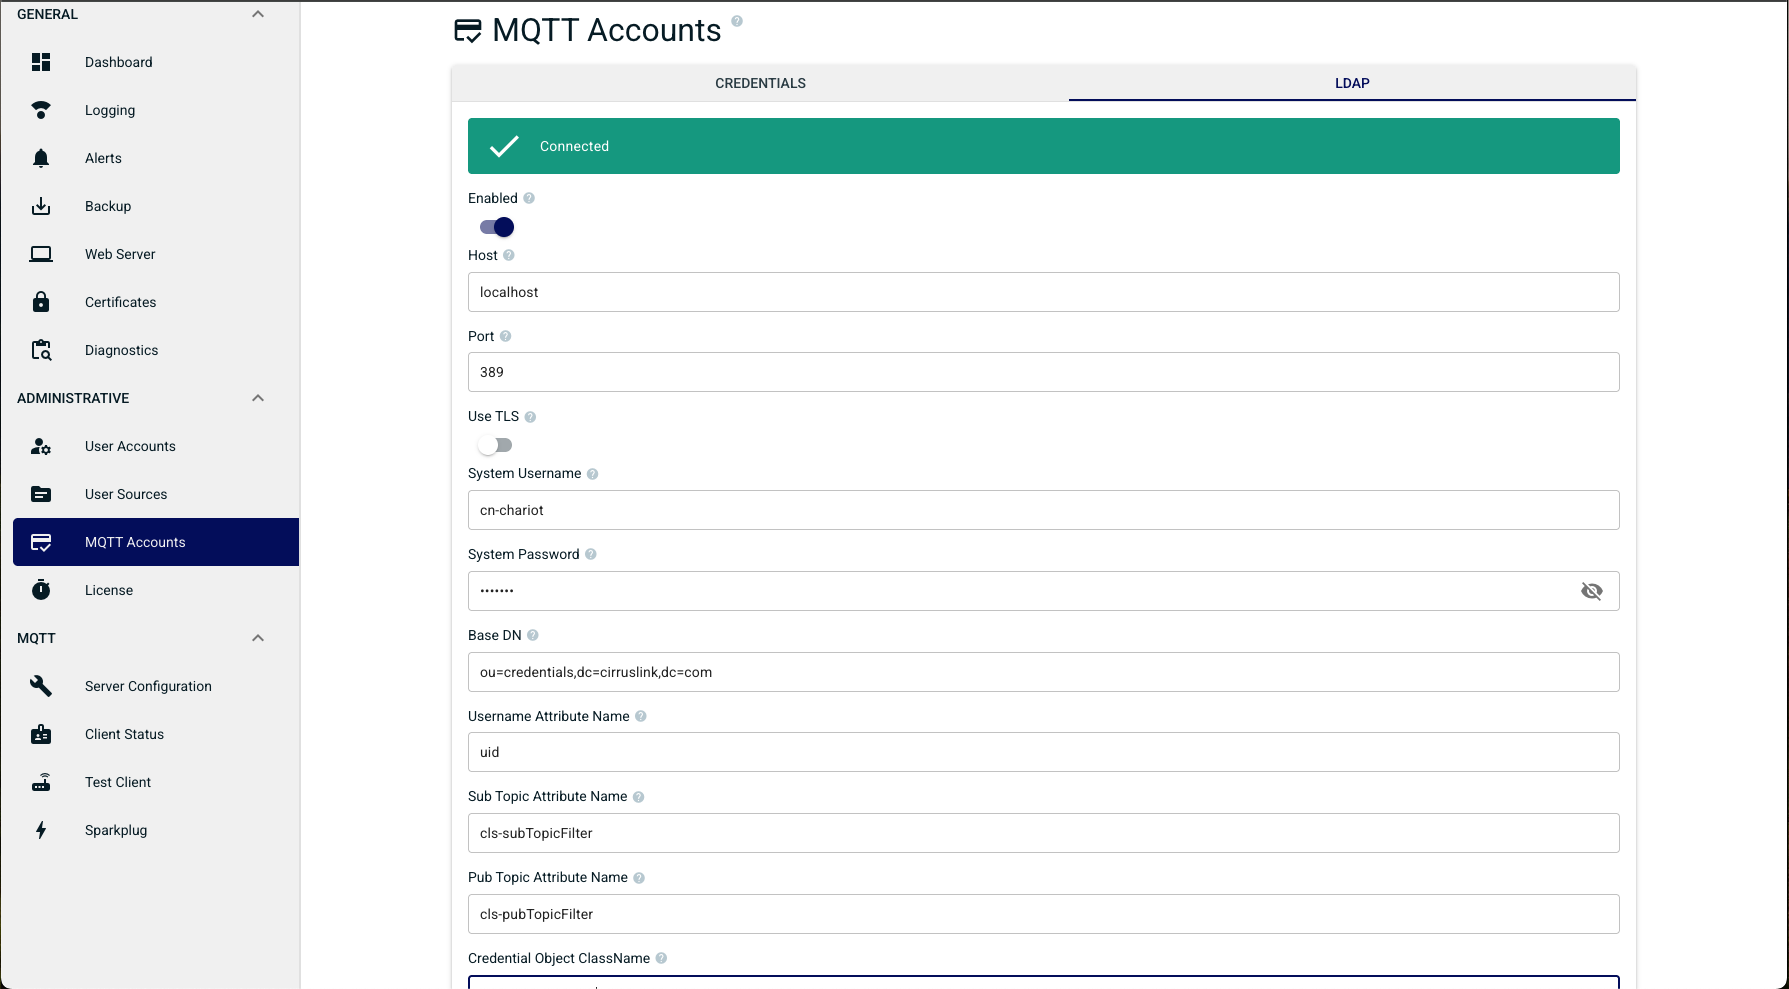
Task: Click into the Port field
Action: coord(1043,372)
